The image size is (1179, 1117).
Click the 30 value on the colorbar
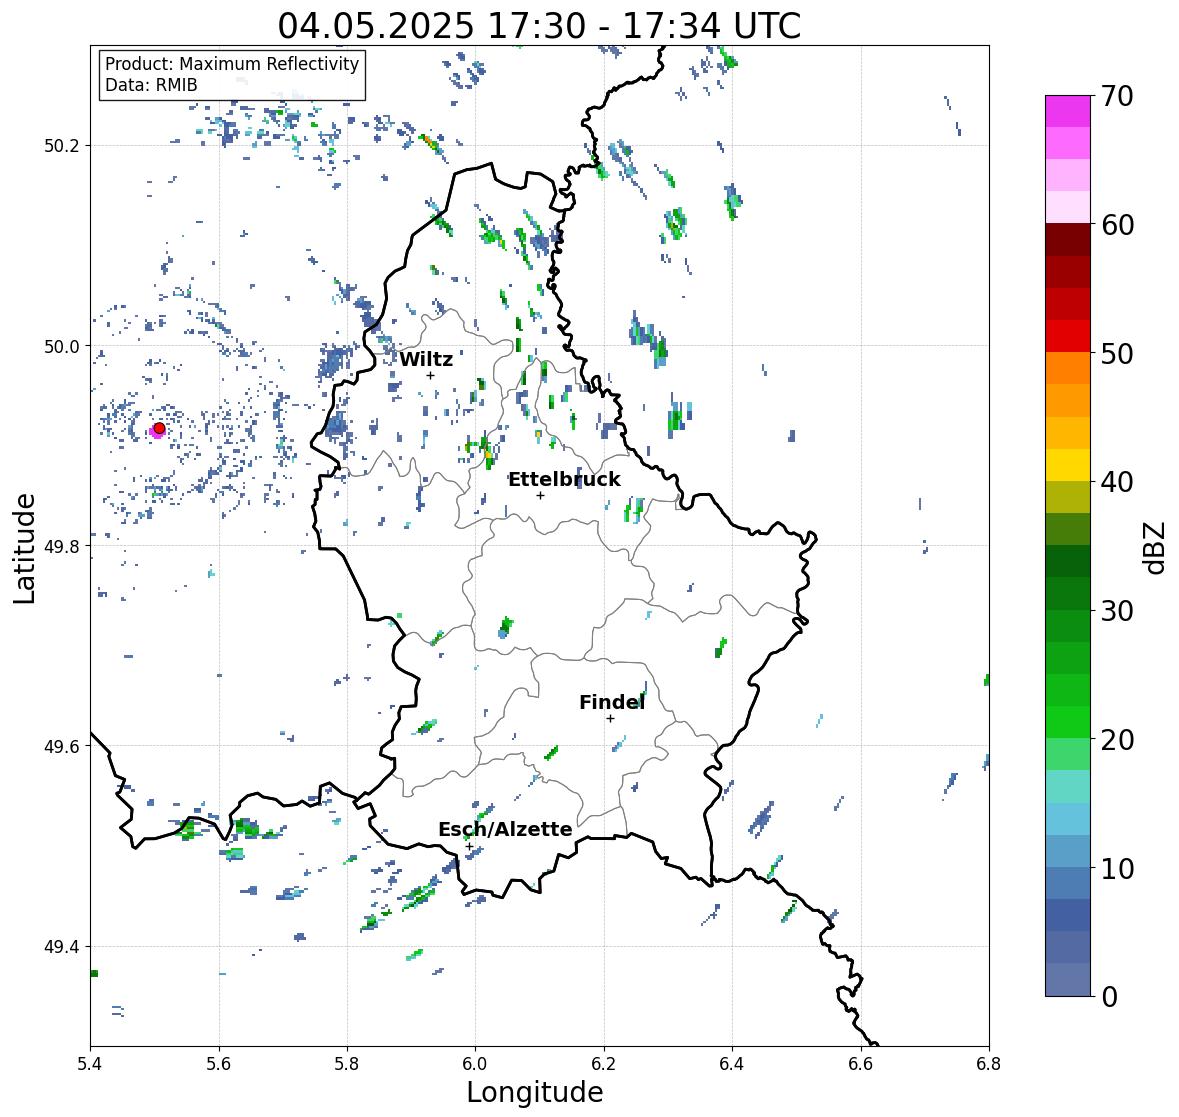1117,611
